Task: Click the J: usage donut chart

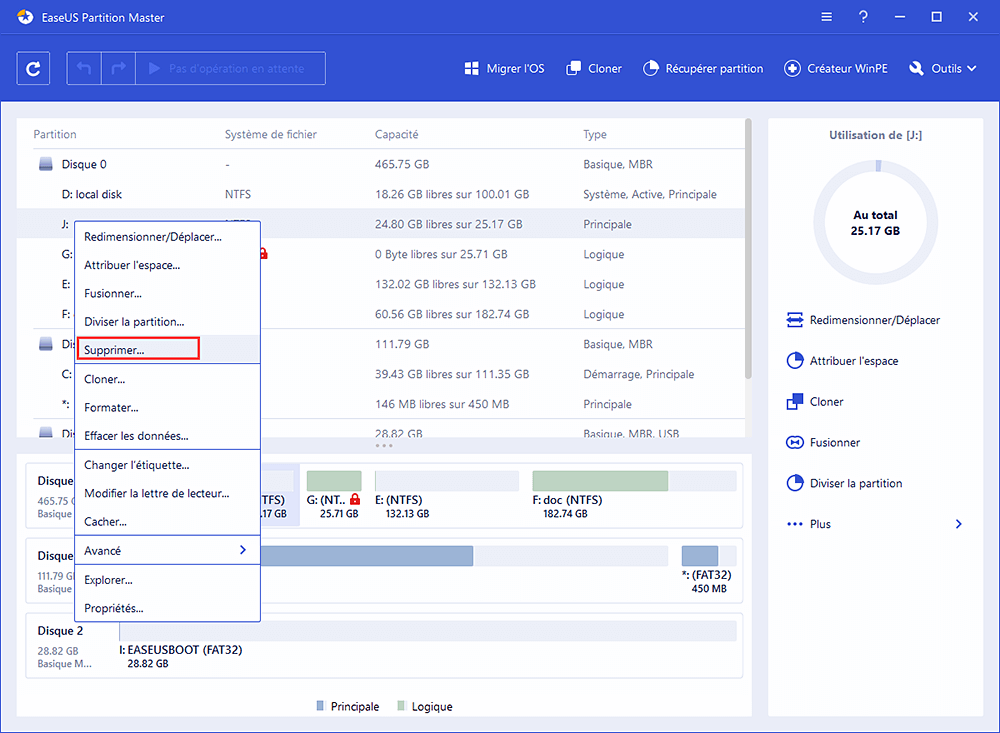Action: pyautogui.click(x=875, y=223)
